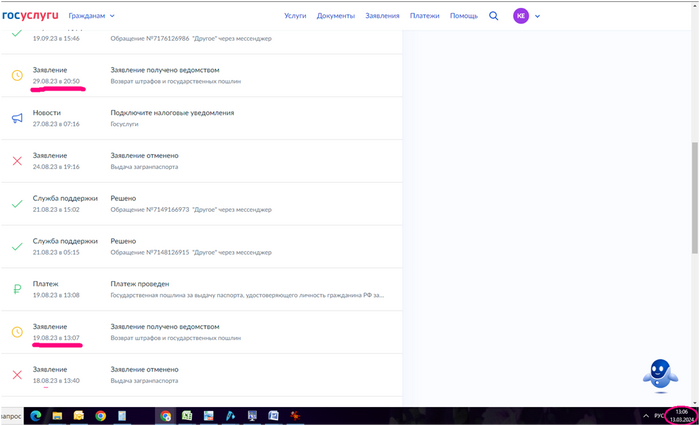The width and height of the screenshot is (700, 426).
Task: Click the 'Возврат штрафов' subtitle under 29.08.23 application
Action: (x=175, y=81)
